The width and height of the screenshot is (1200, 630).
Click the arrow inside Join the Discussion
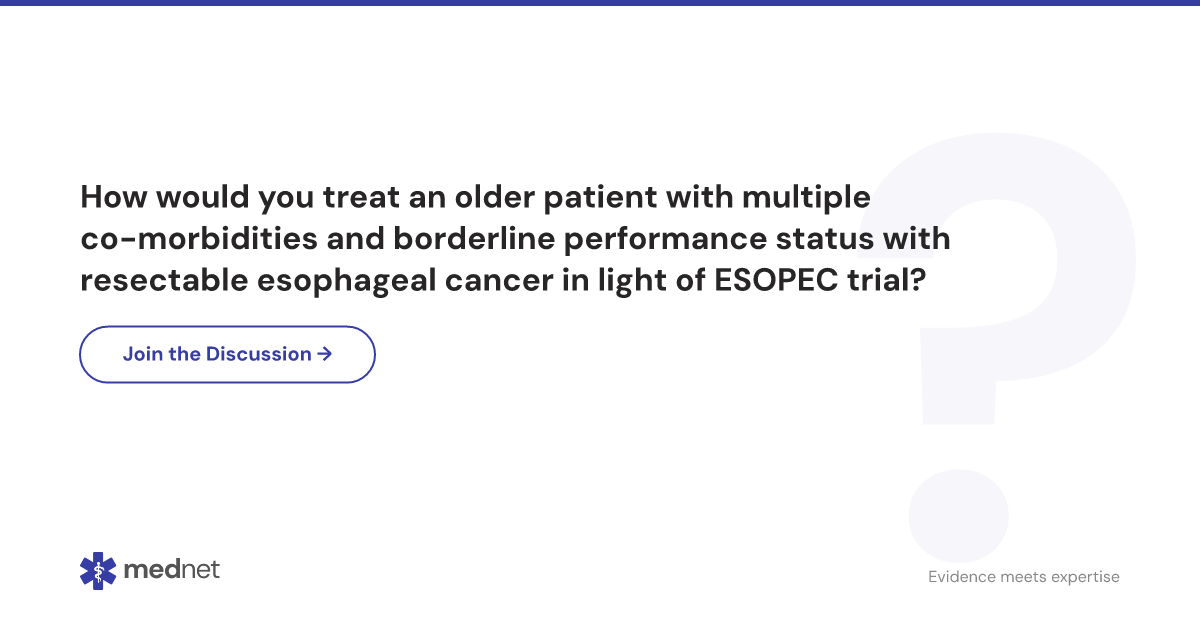pos(324,354)
